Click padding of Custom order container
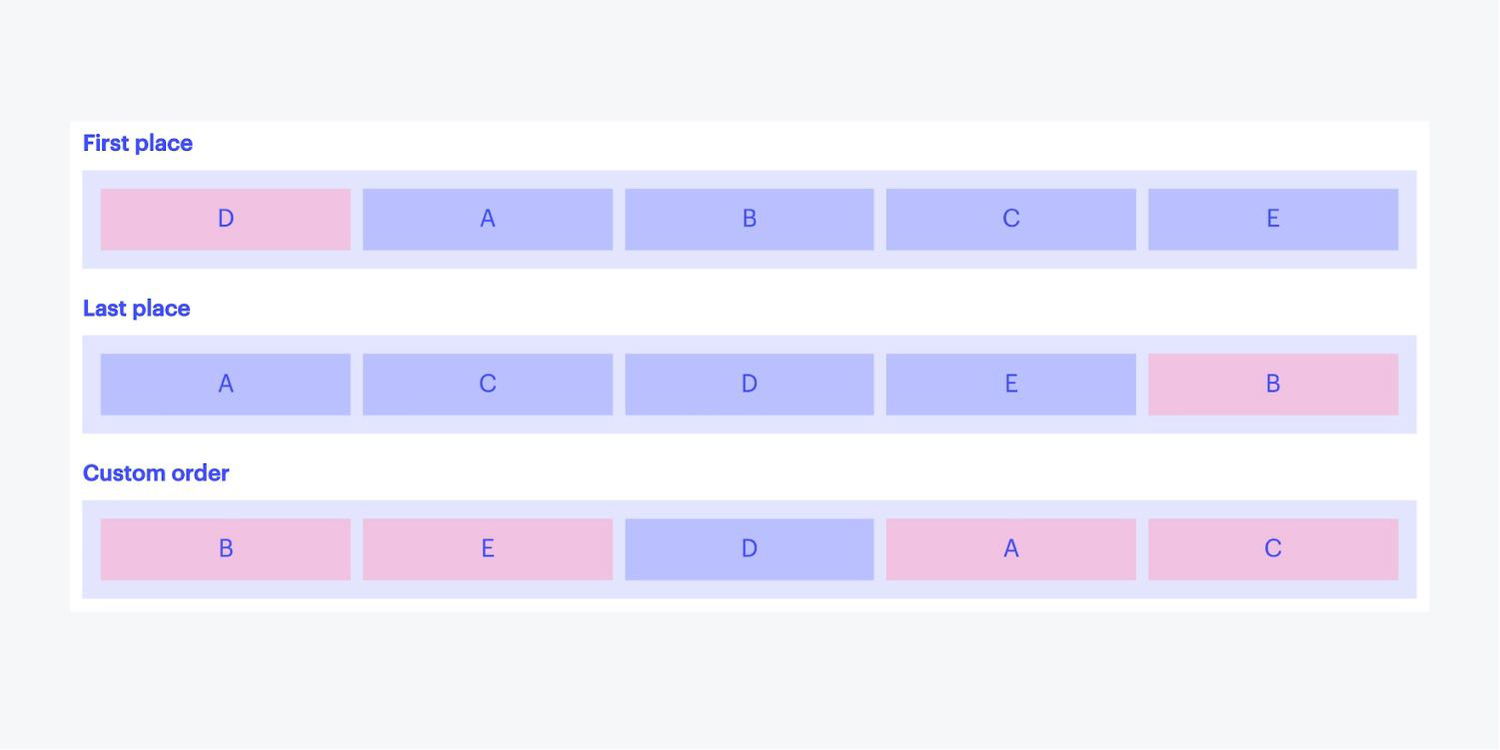 tap(749, 509)
